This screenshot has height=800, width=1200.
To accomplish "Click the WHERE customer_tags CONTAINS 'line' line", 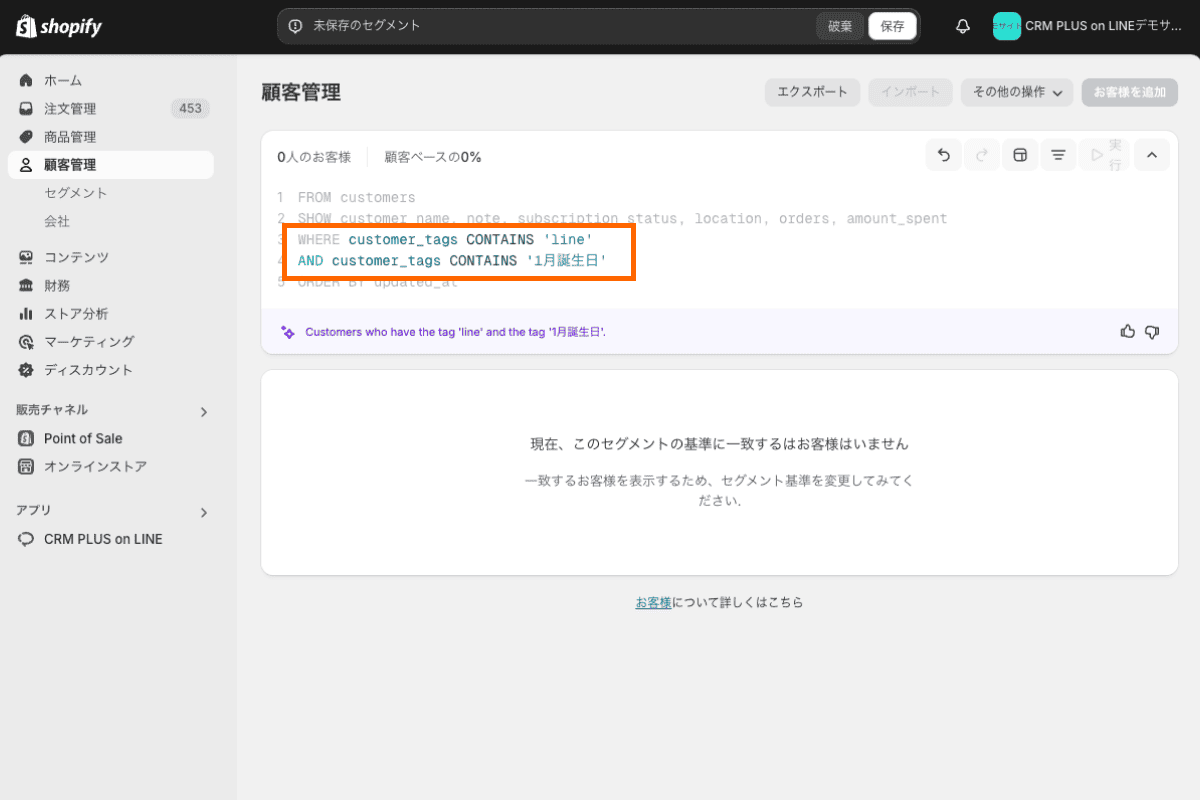I will coord(445,240).
